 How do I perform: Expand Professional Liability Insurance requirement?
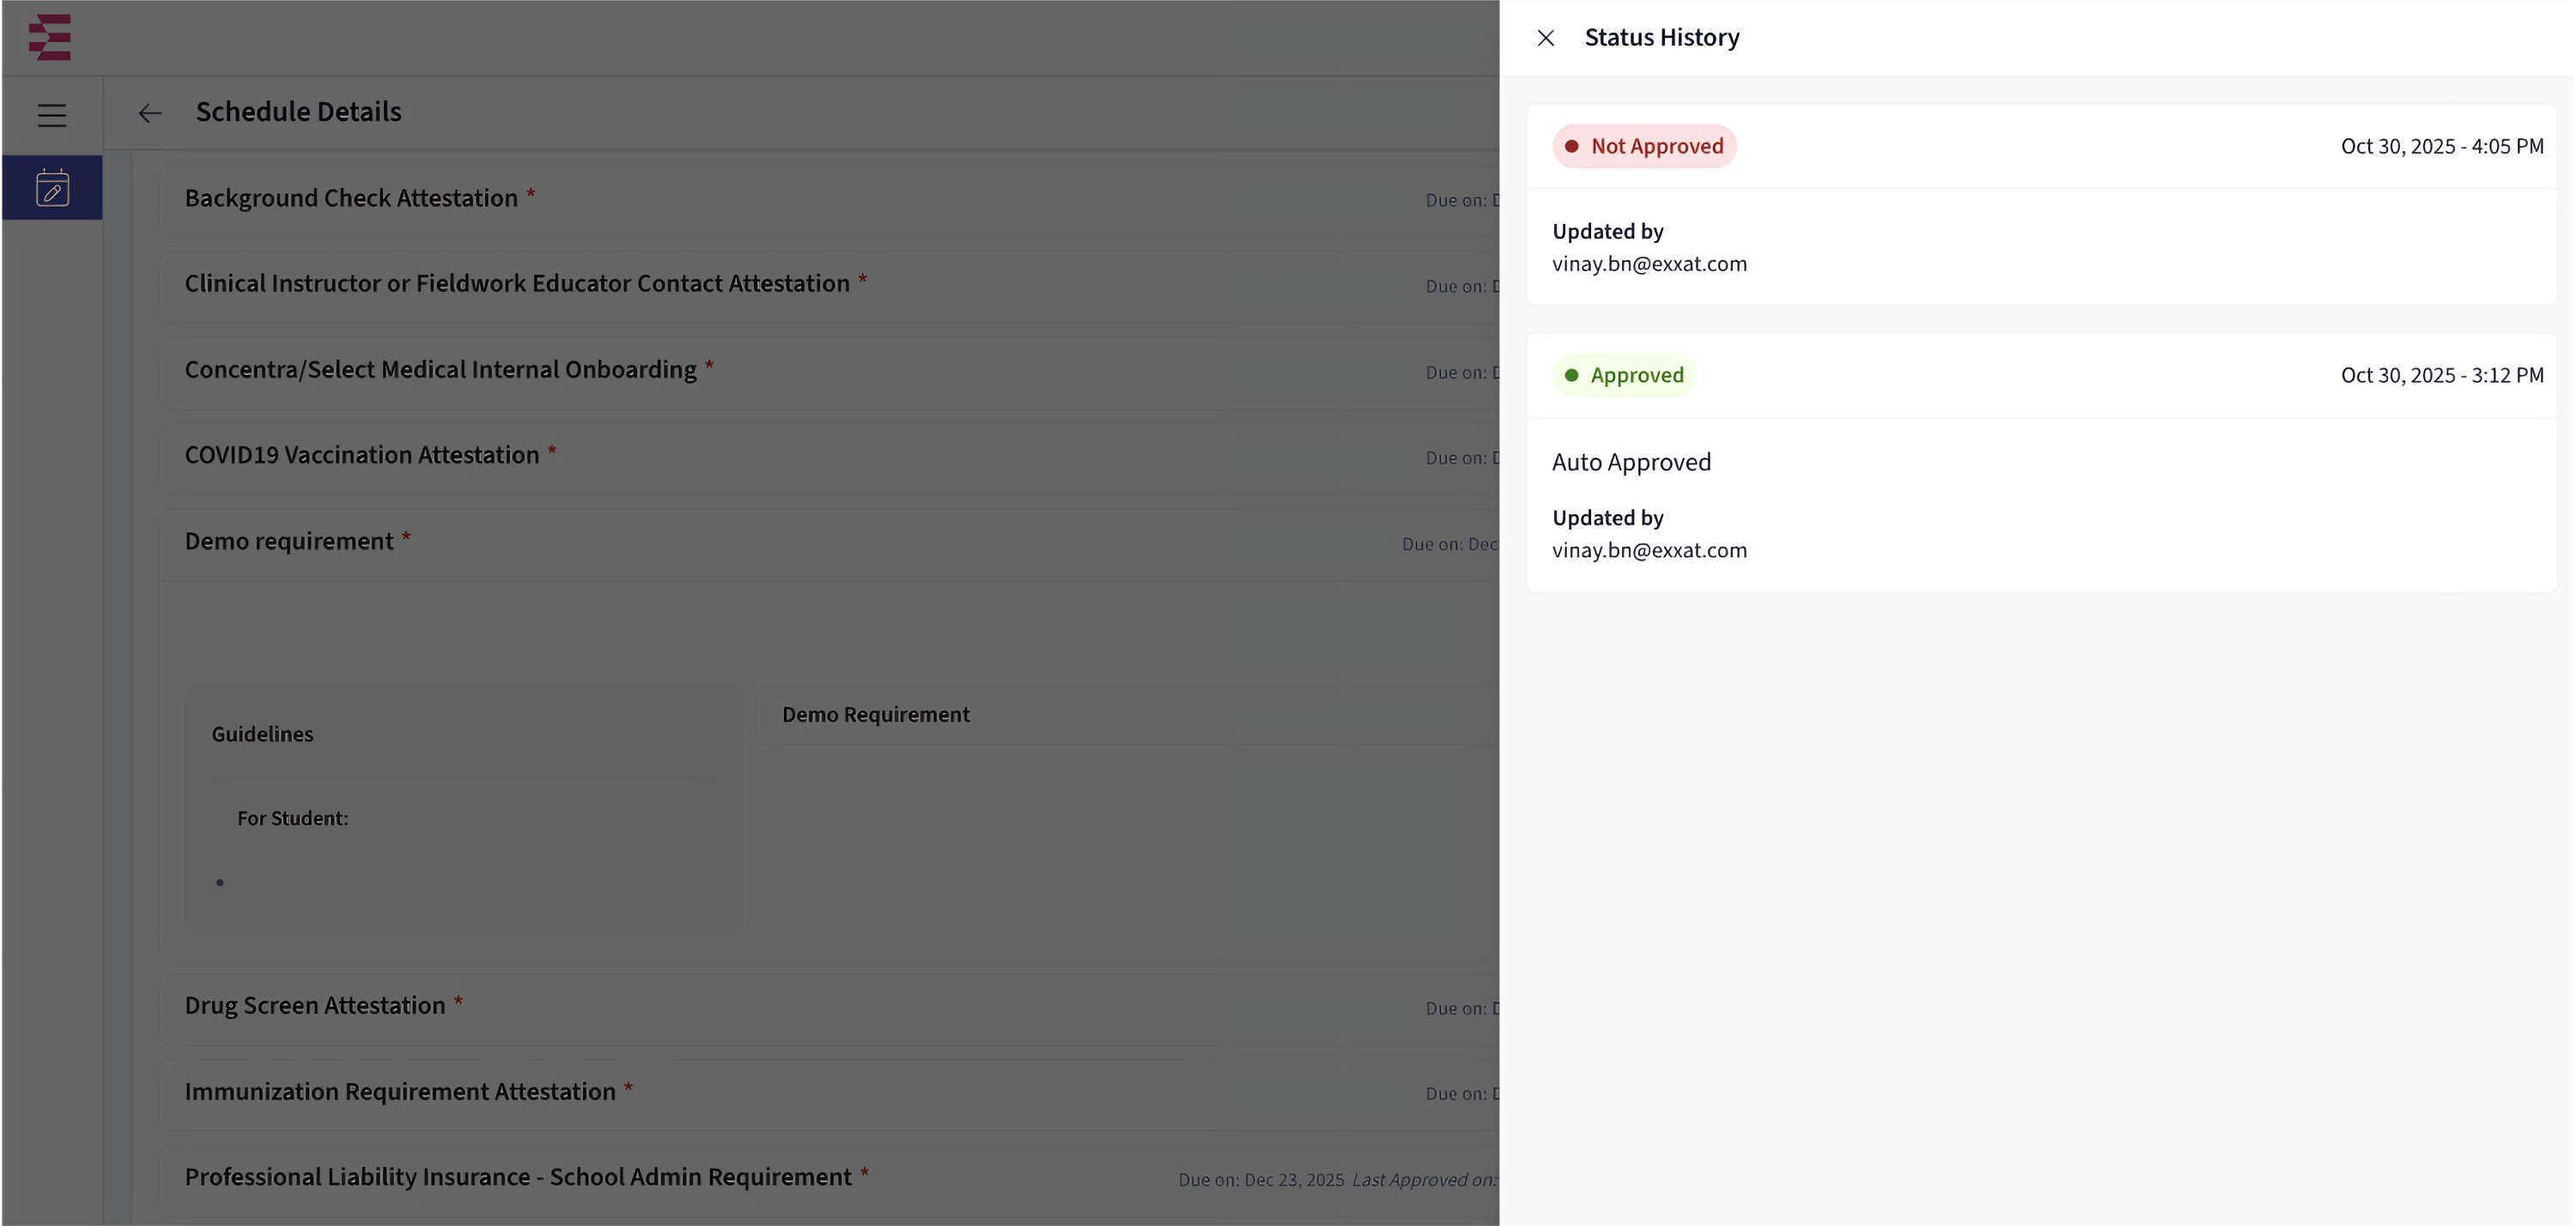(518, 1177)
